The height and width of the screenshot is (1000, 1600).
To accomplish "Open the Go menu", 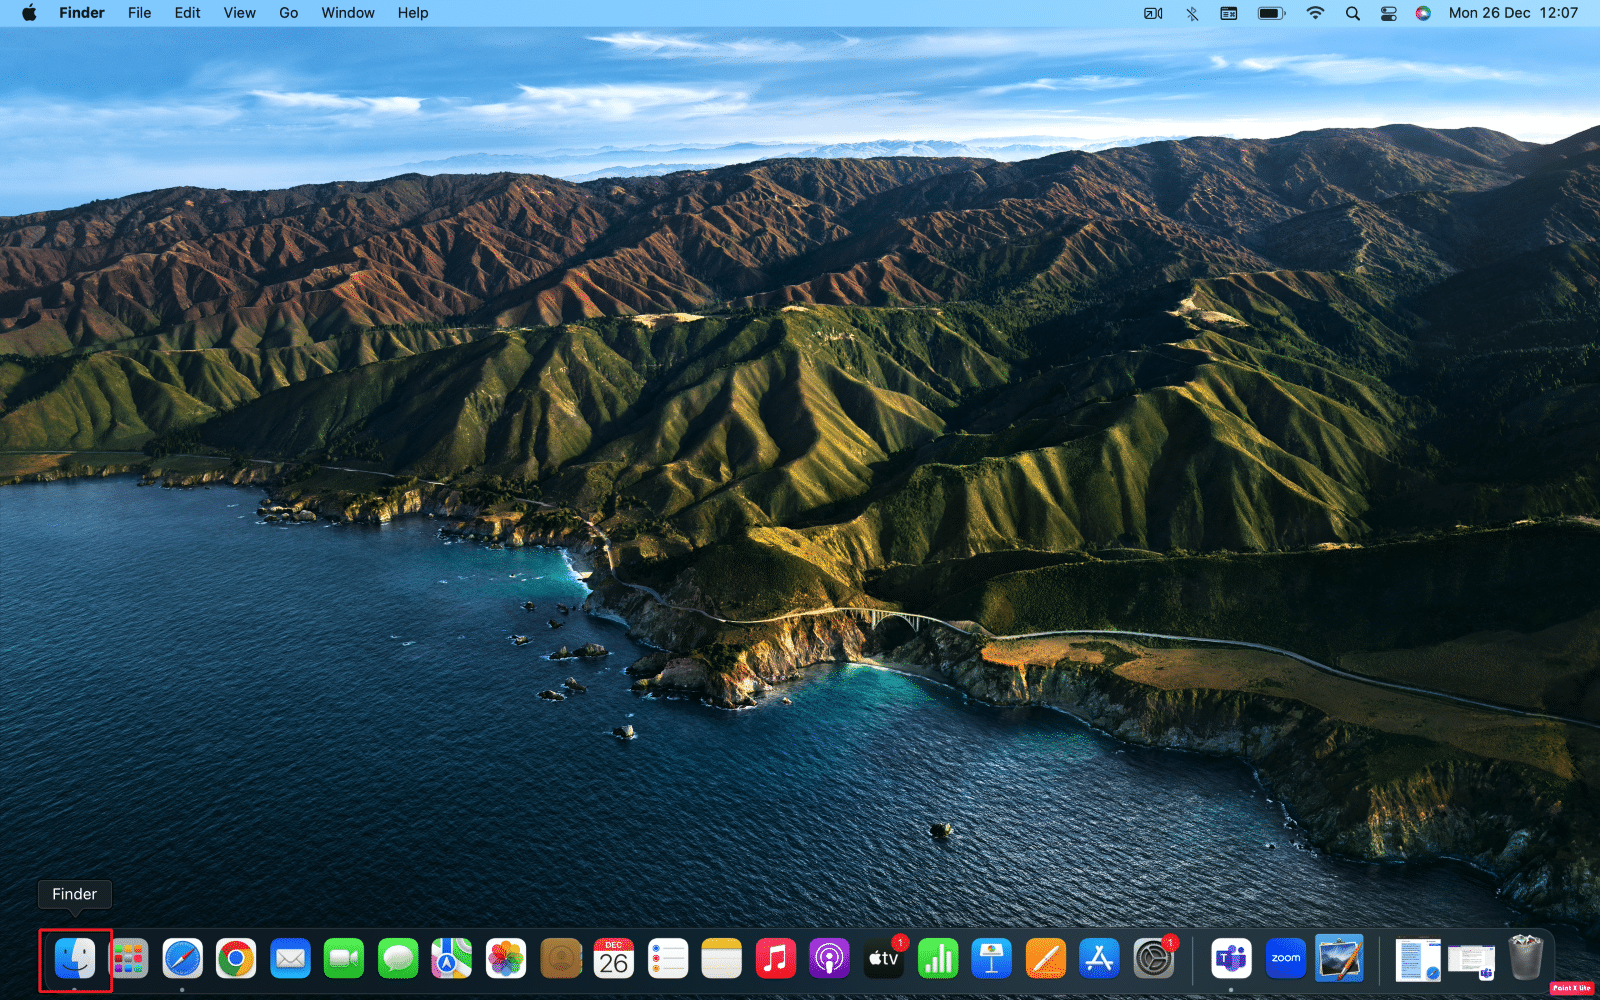I will click(289, 13).
